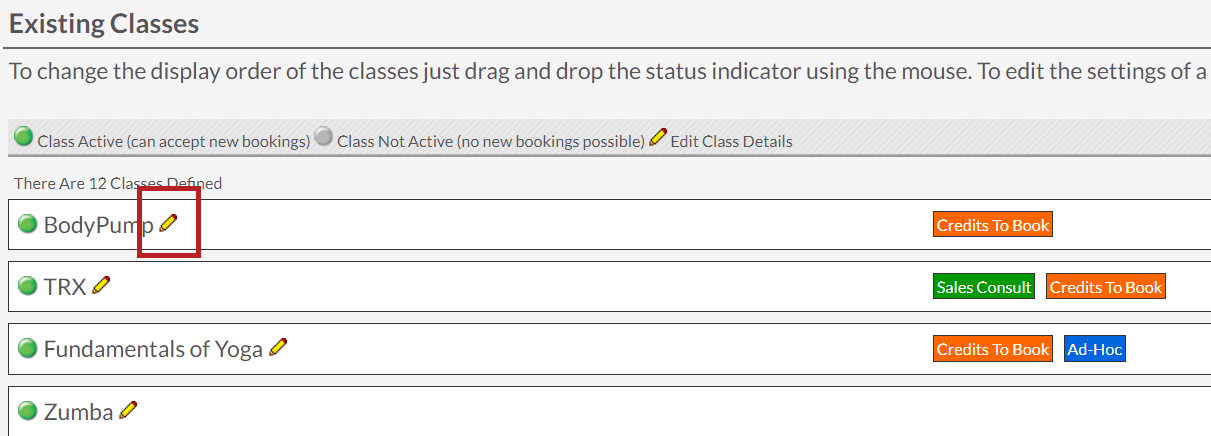The width and height of the screenshot is (1211, 436).
Task: Click Fundamentals of Yoga status indicator
Action: click(28, 348)
